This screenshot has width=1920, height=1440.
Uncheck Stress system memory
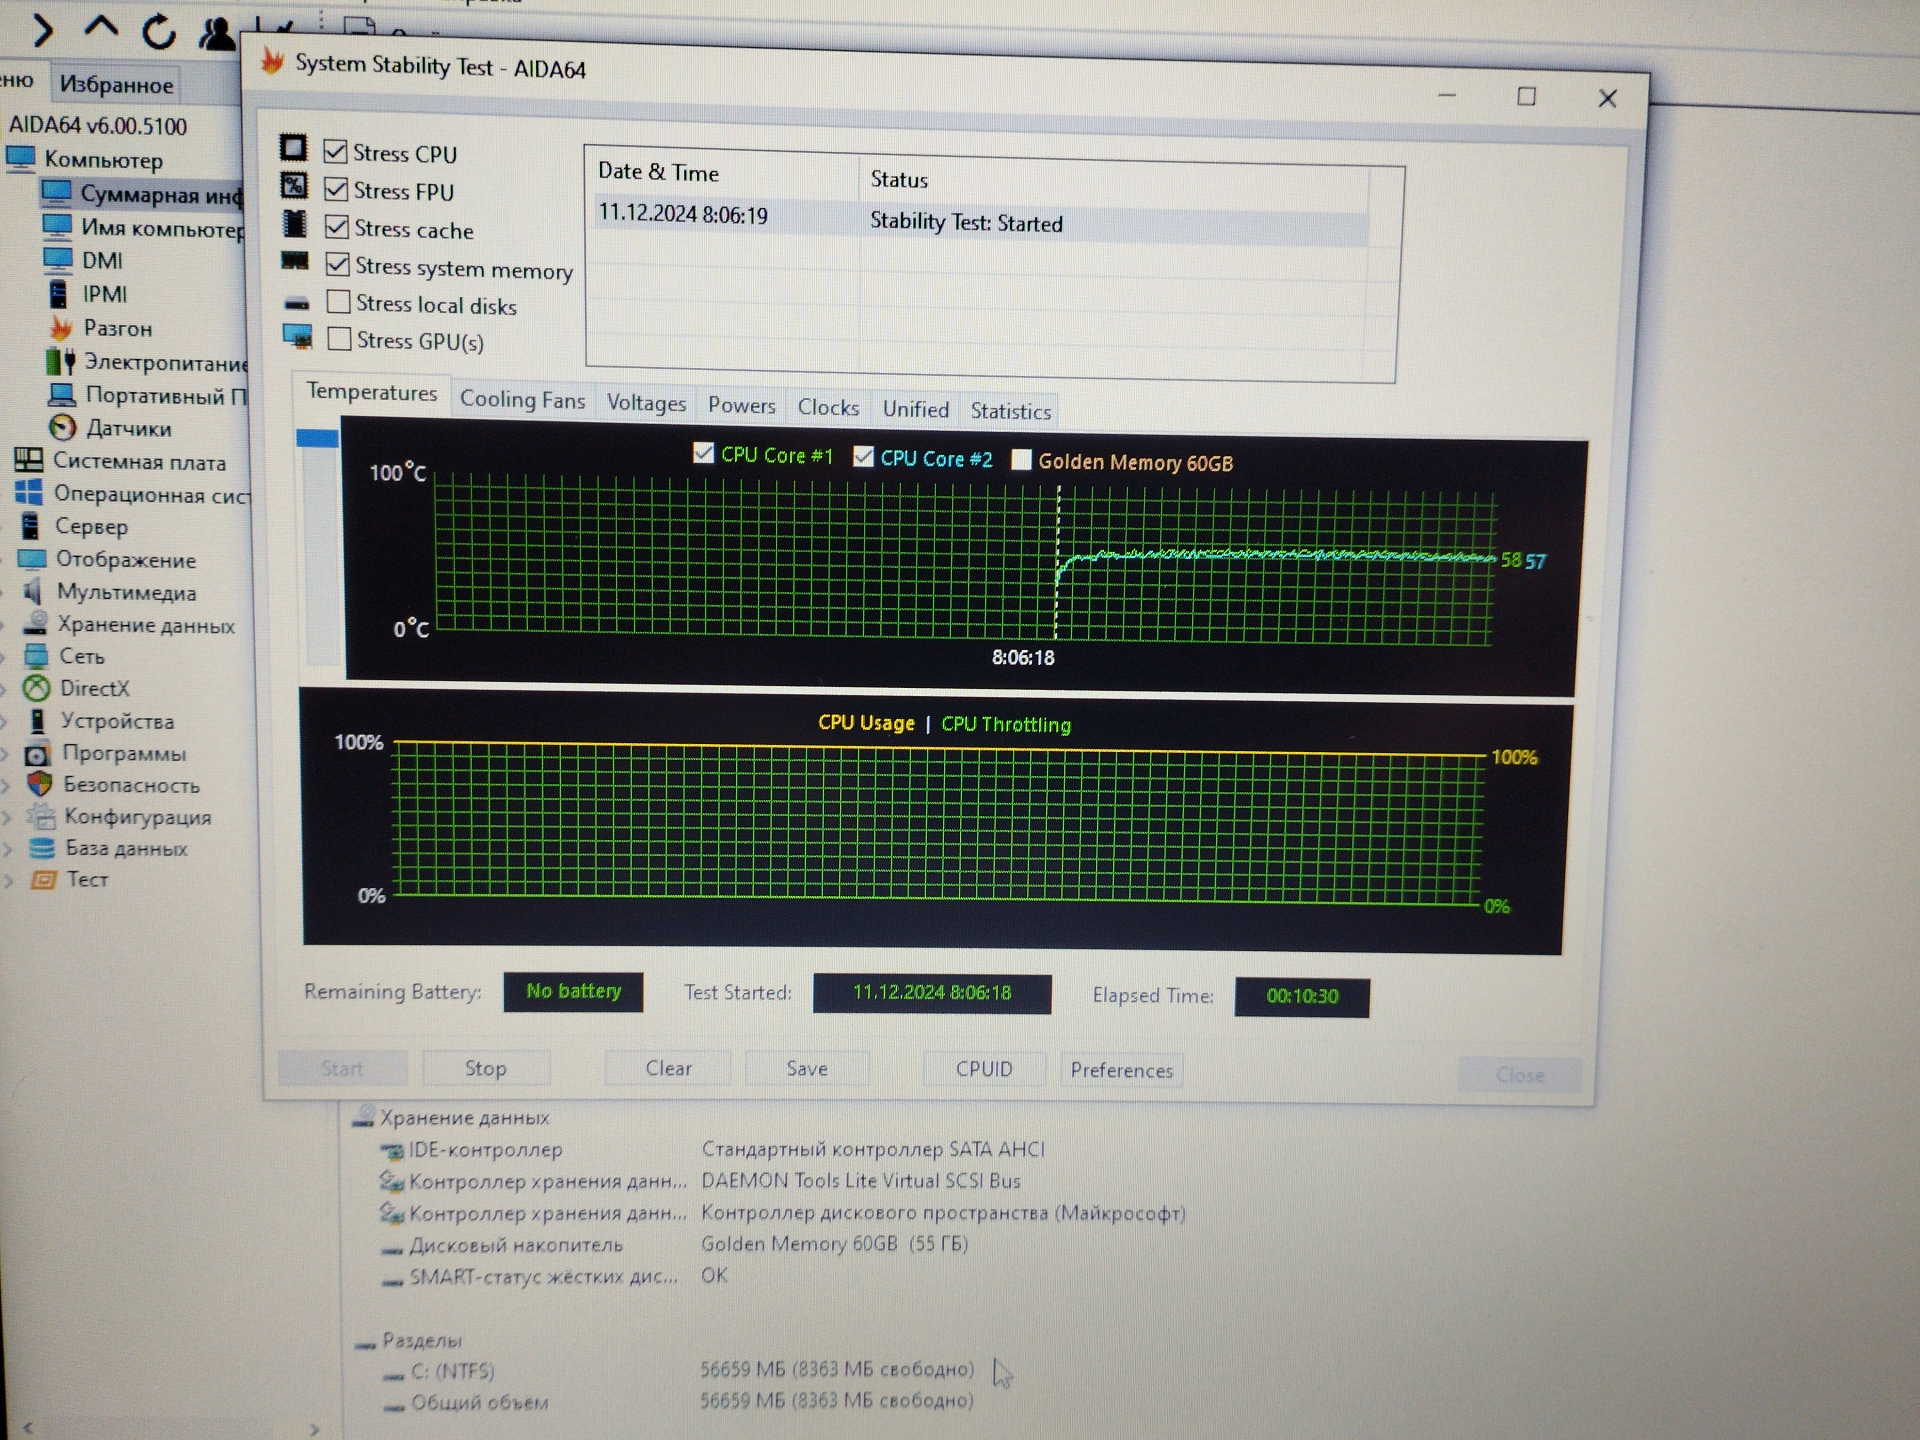click(338, 265)
